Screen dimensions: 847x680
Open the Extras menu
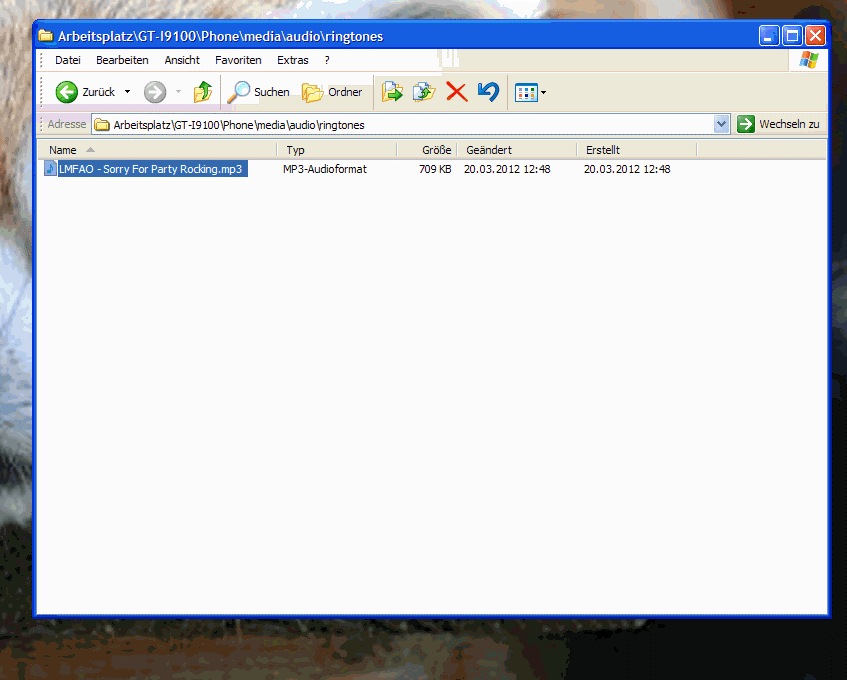[293, 60]
